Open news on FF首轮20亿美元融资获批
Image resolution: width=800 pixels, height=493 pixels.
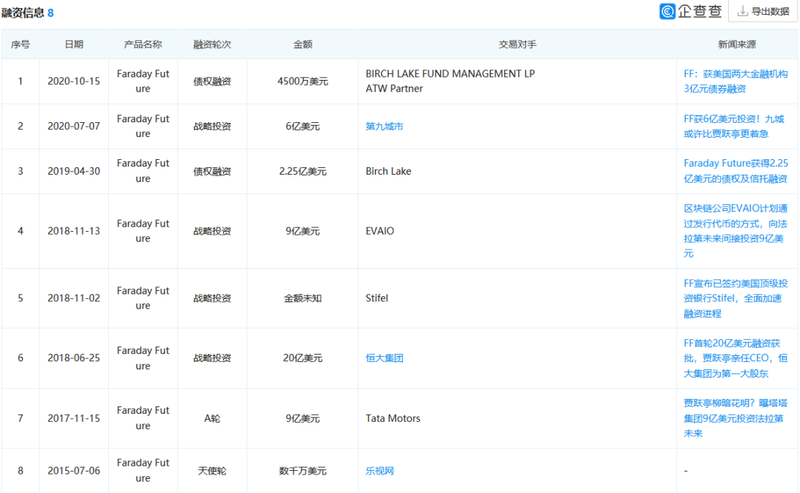pos(735,358)
